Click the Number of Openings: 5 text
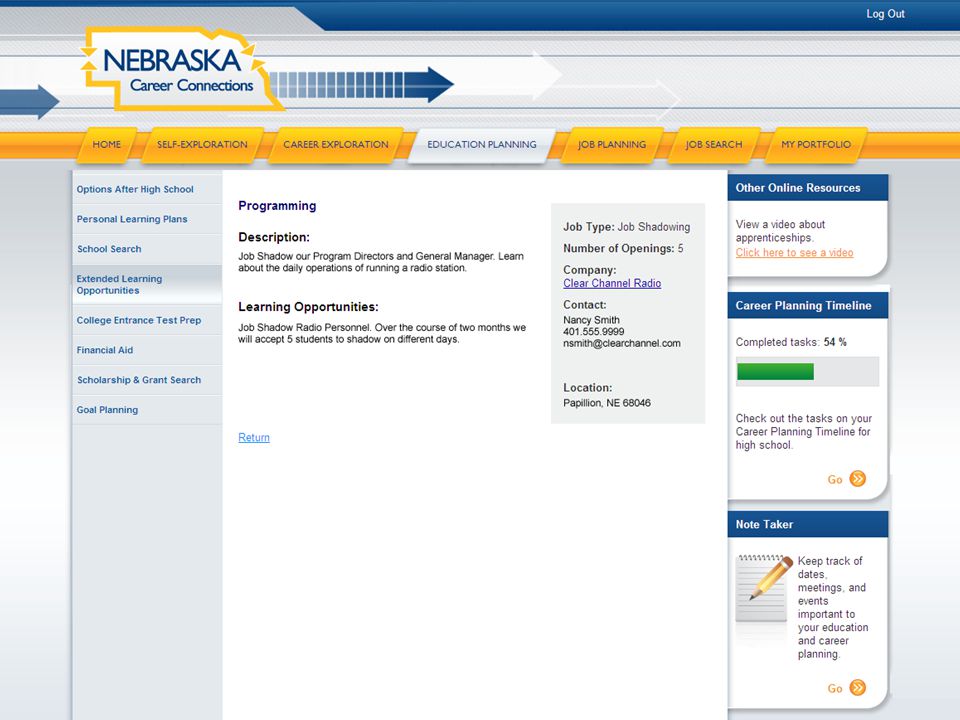This screenshot has width=960, height=720. pos(623,249)
